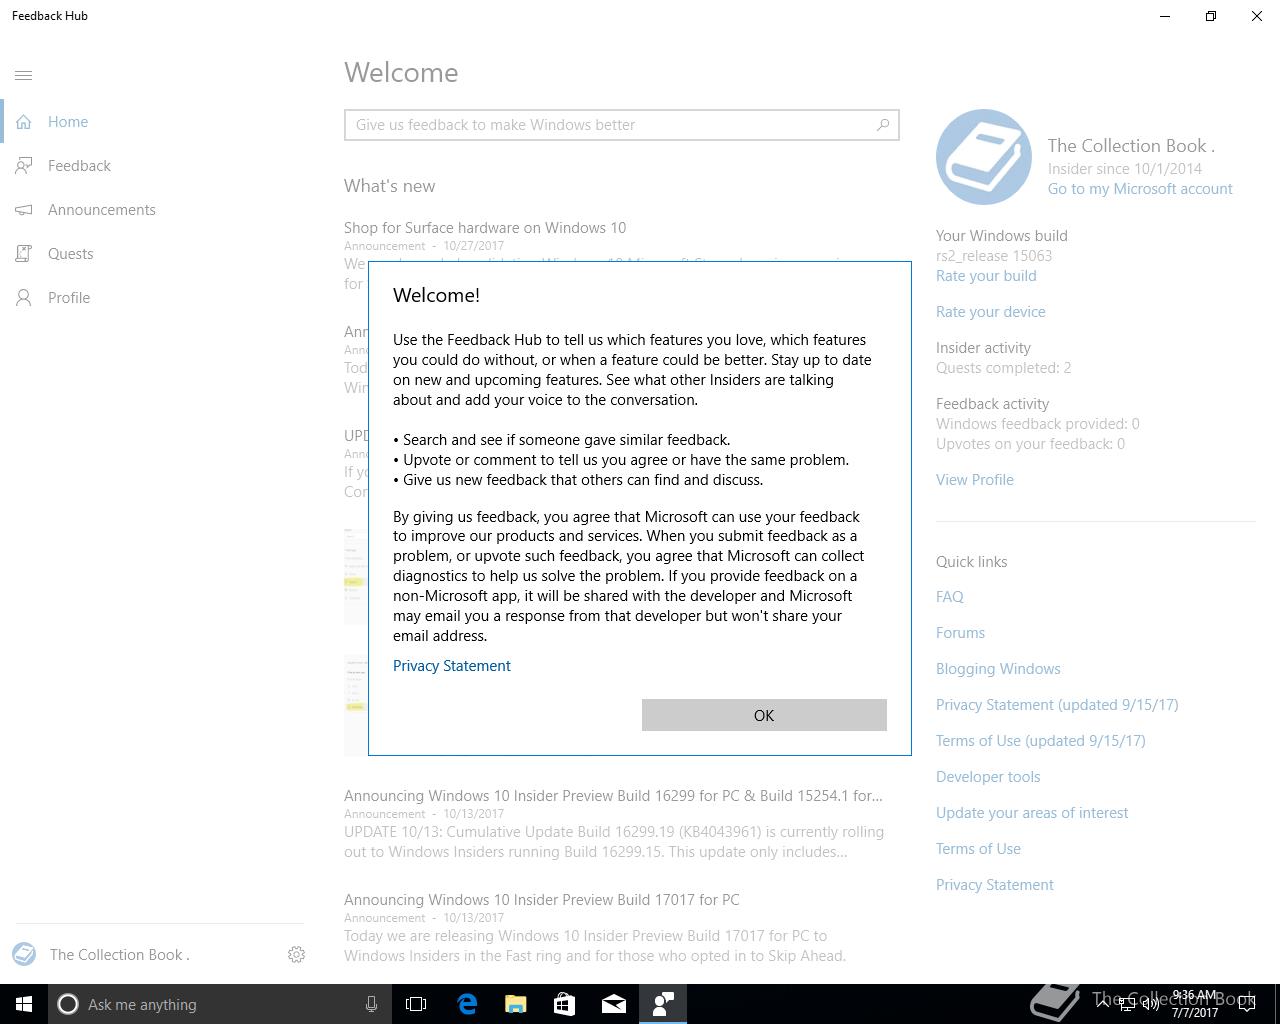Click the Cortana microphone icon
1280x1024 pixels.
[371, 1004]
